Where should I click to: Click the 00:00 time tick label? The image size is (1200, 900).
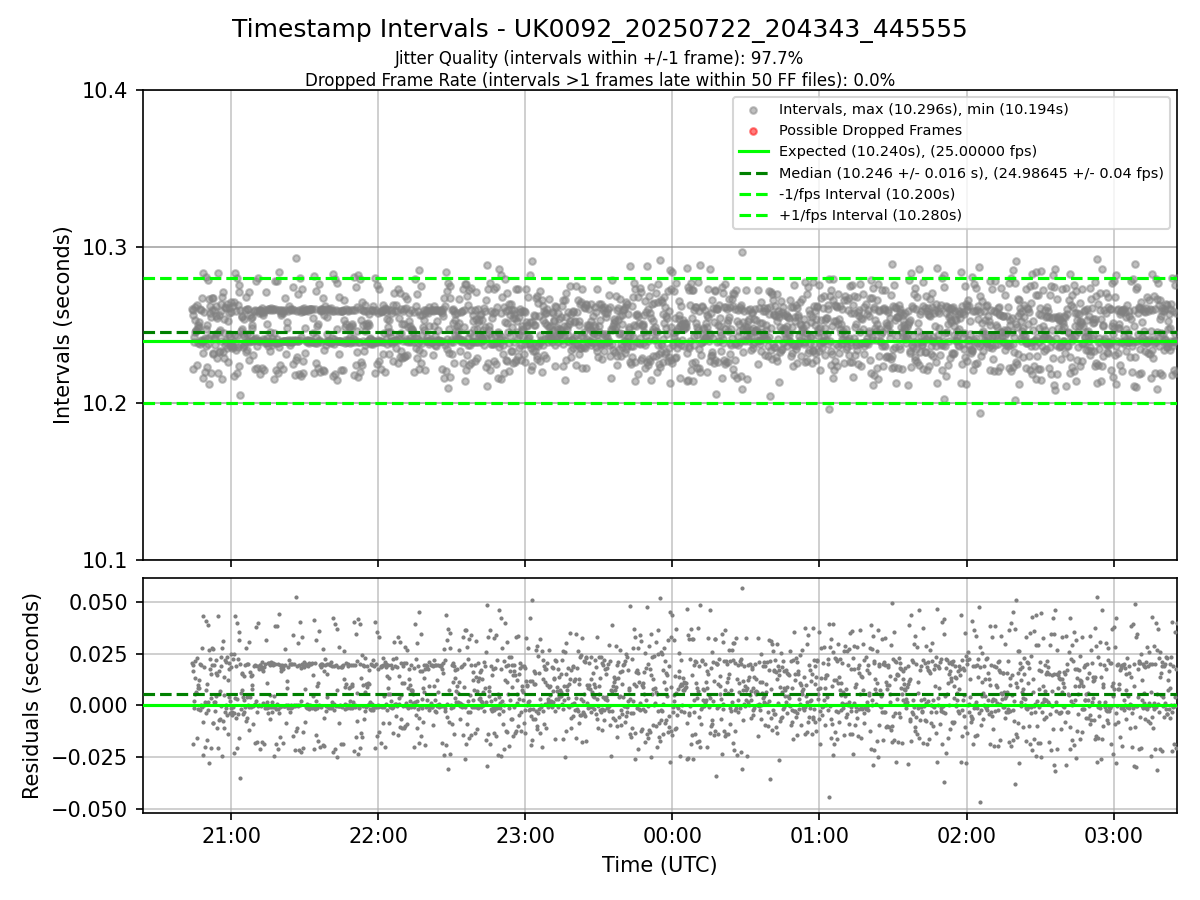coord(672,835)
